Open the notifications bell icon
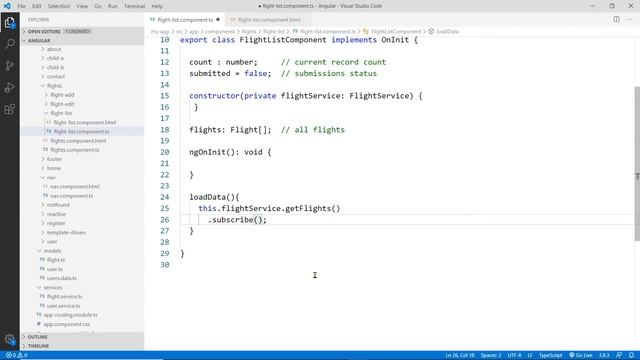This screenshot has height=360, width=640. pyautogui.click(x=631, y=355)
